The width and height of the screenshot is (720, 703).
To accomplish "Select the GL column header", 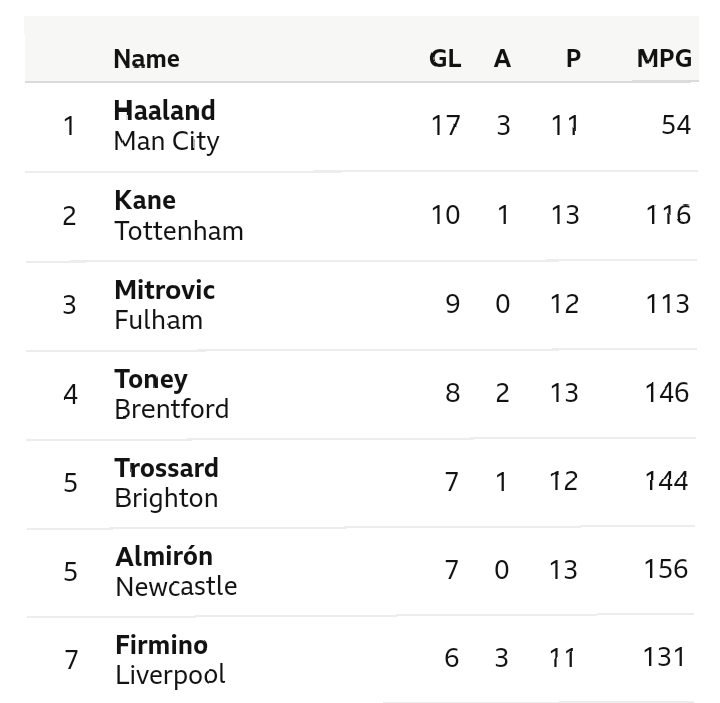I will [445, 59].
